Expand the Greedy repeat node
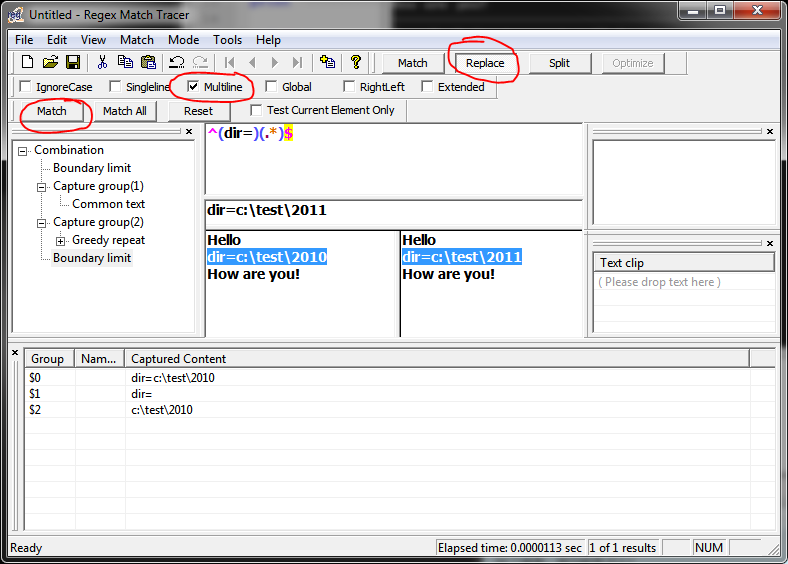 pos(60,241)
